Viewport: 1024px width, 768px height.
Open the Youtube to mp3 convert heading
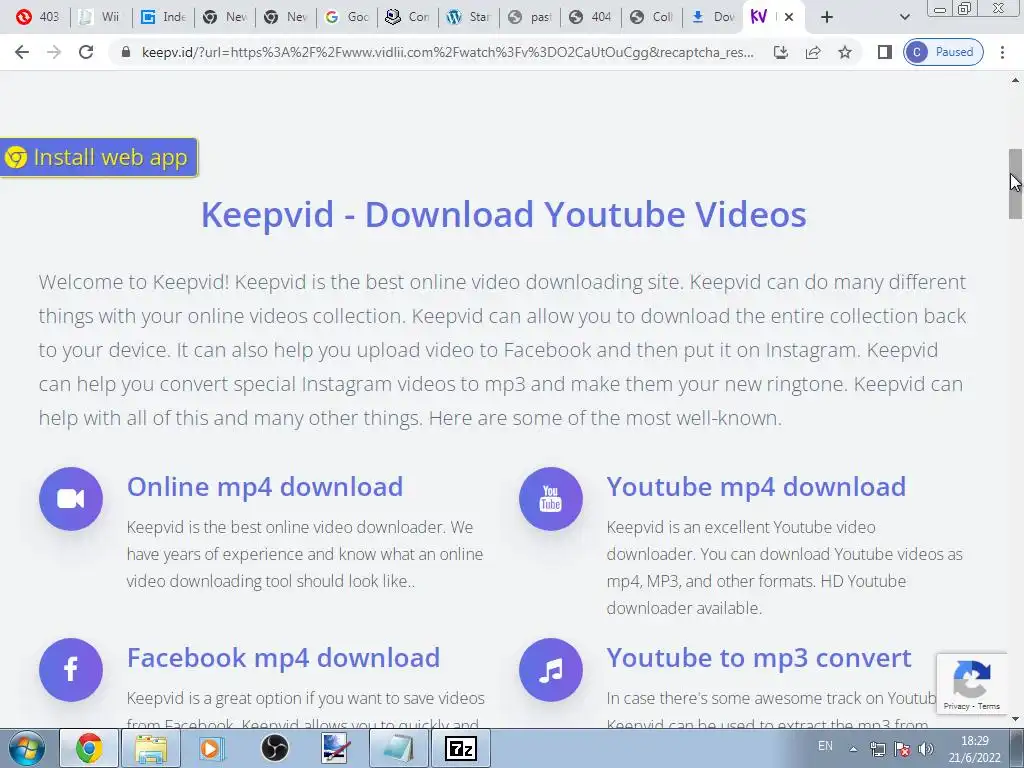point(759,658)
